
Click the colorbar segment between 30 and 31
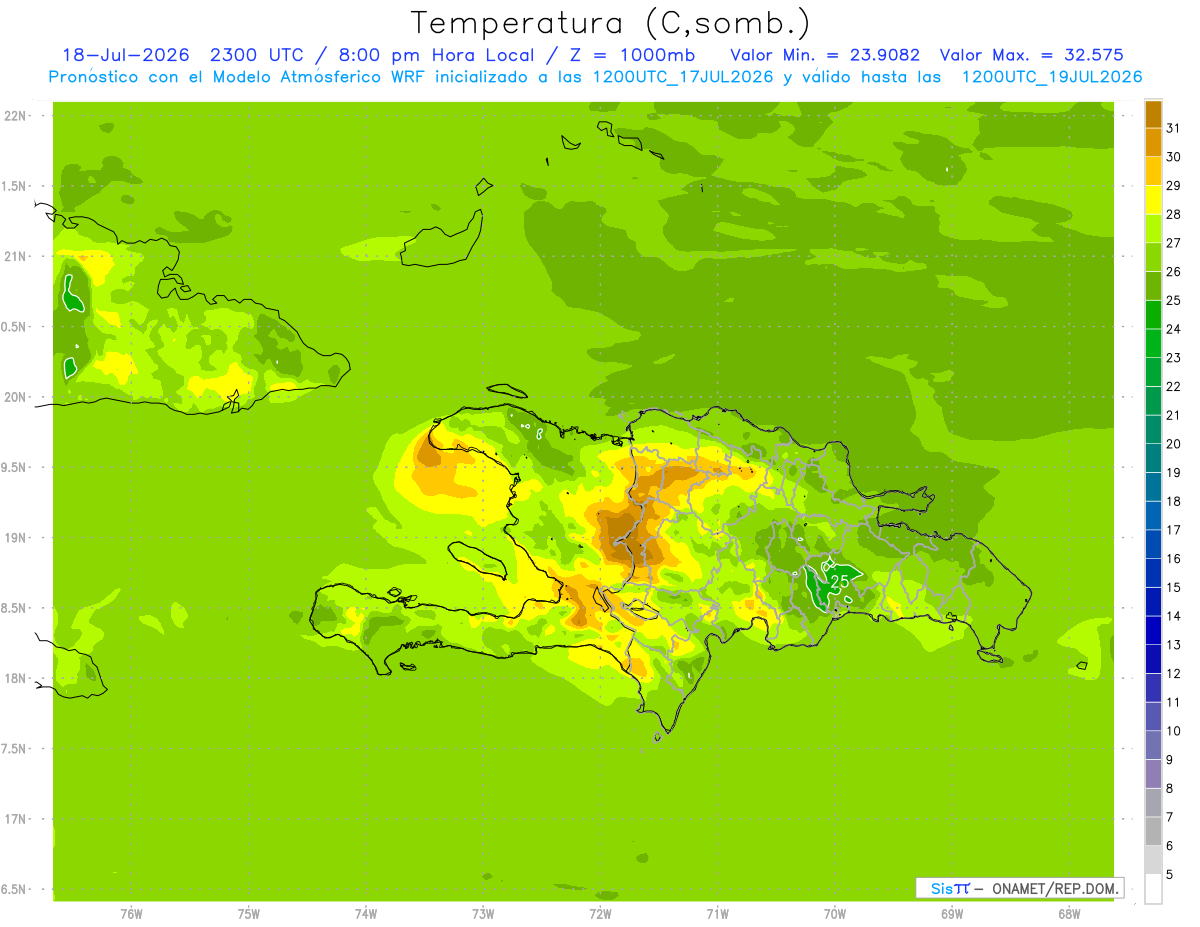tap(1153, 142)
